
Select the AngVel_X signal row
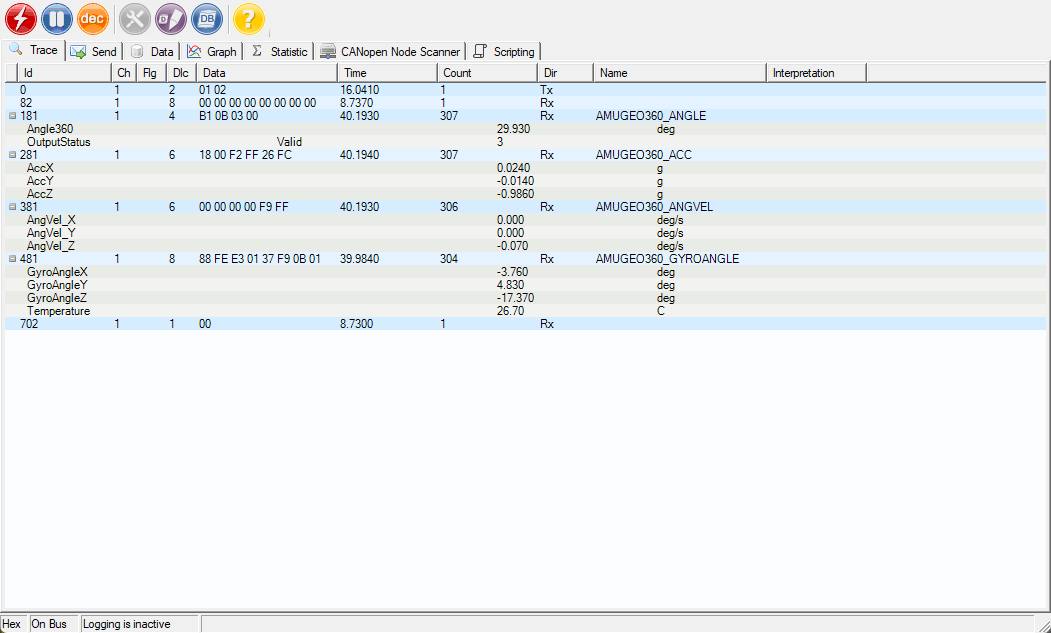click(525, 220)
